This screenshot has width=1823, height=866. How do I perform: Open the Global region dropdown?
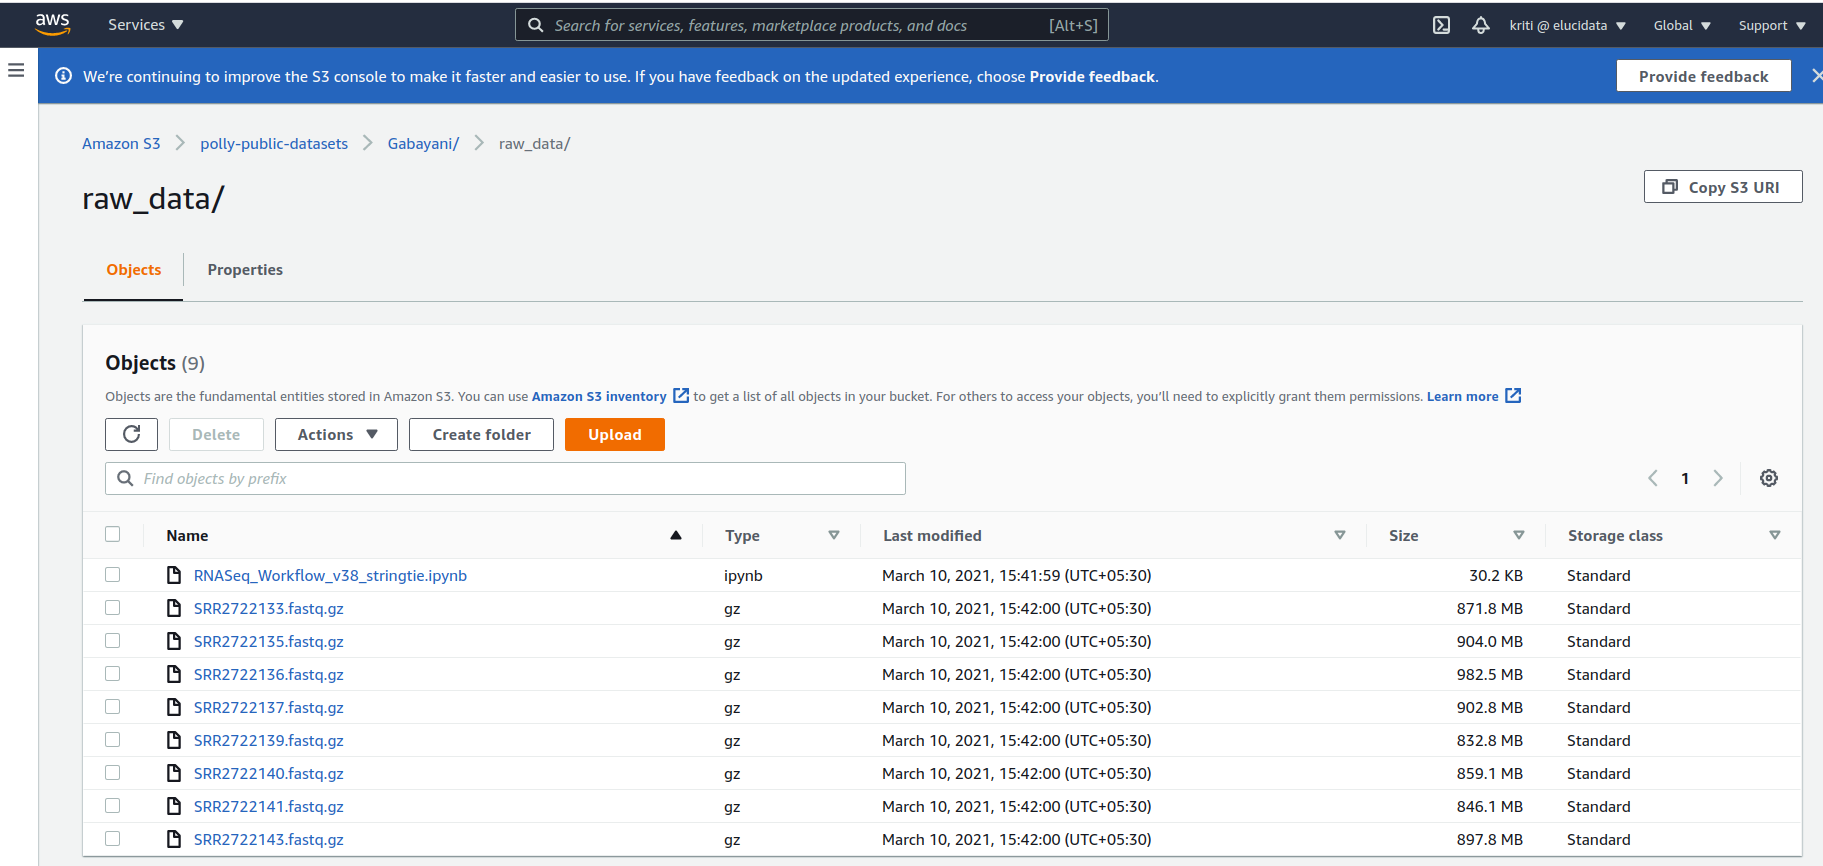[x=1682, y=25]
